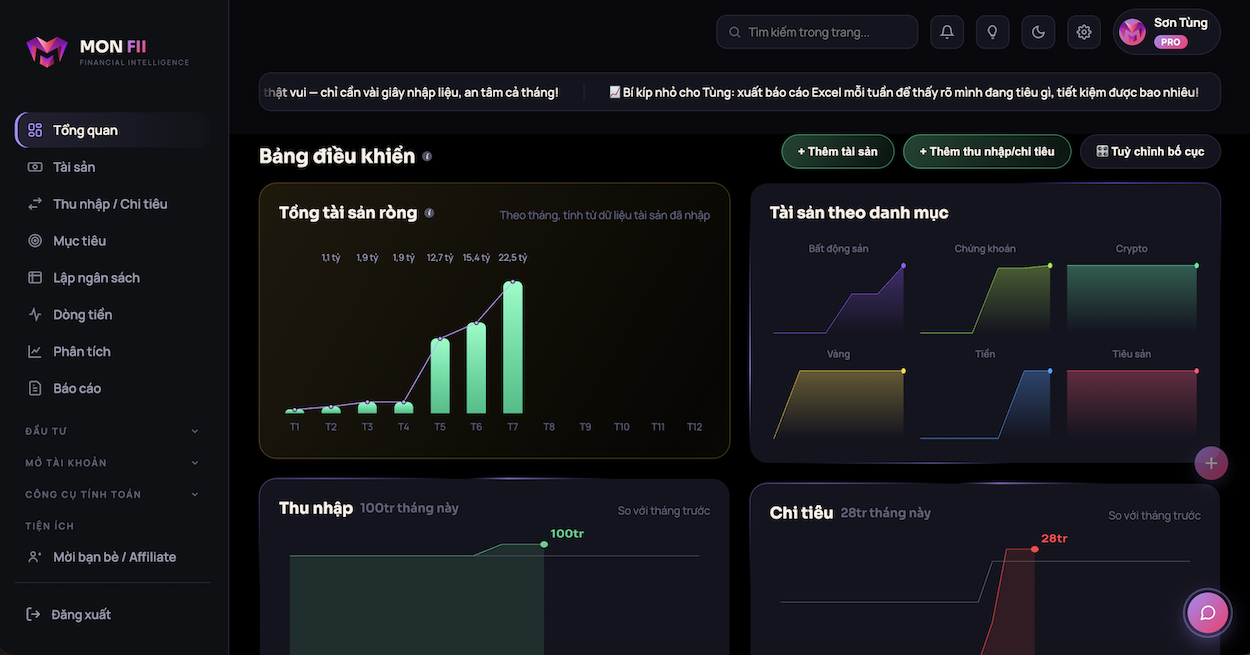Click the Phân tích chart icon
This screenshot has height=655, width=1250.
pos(35,352)
